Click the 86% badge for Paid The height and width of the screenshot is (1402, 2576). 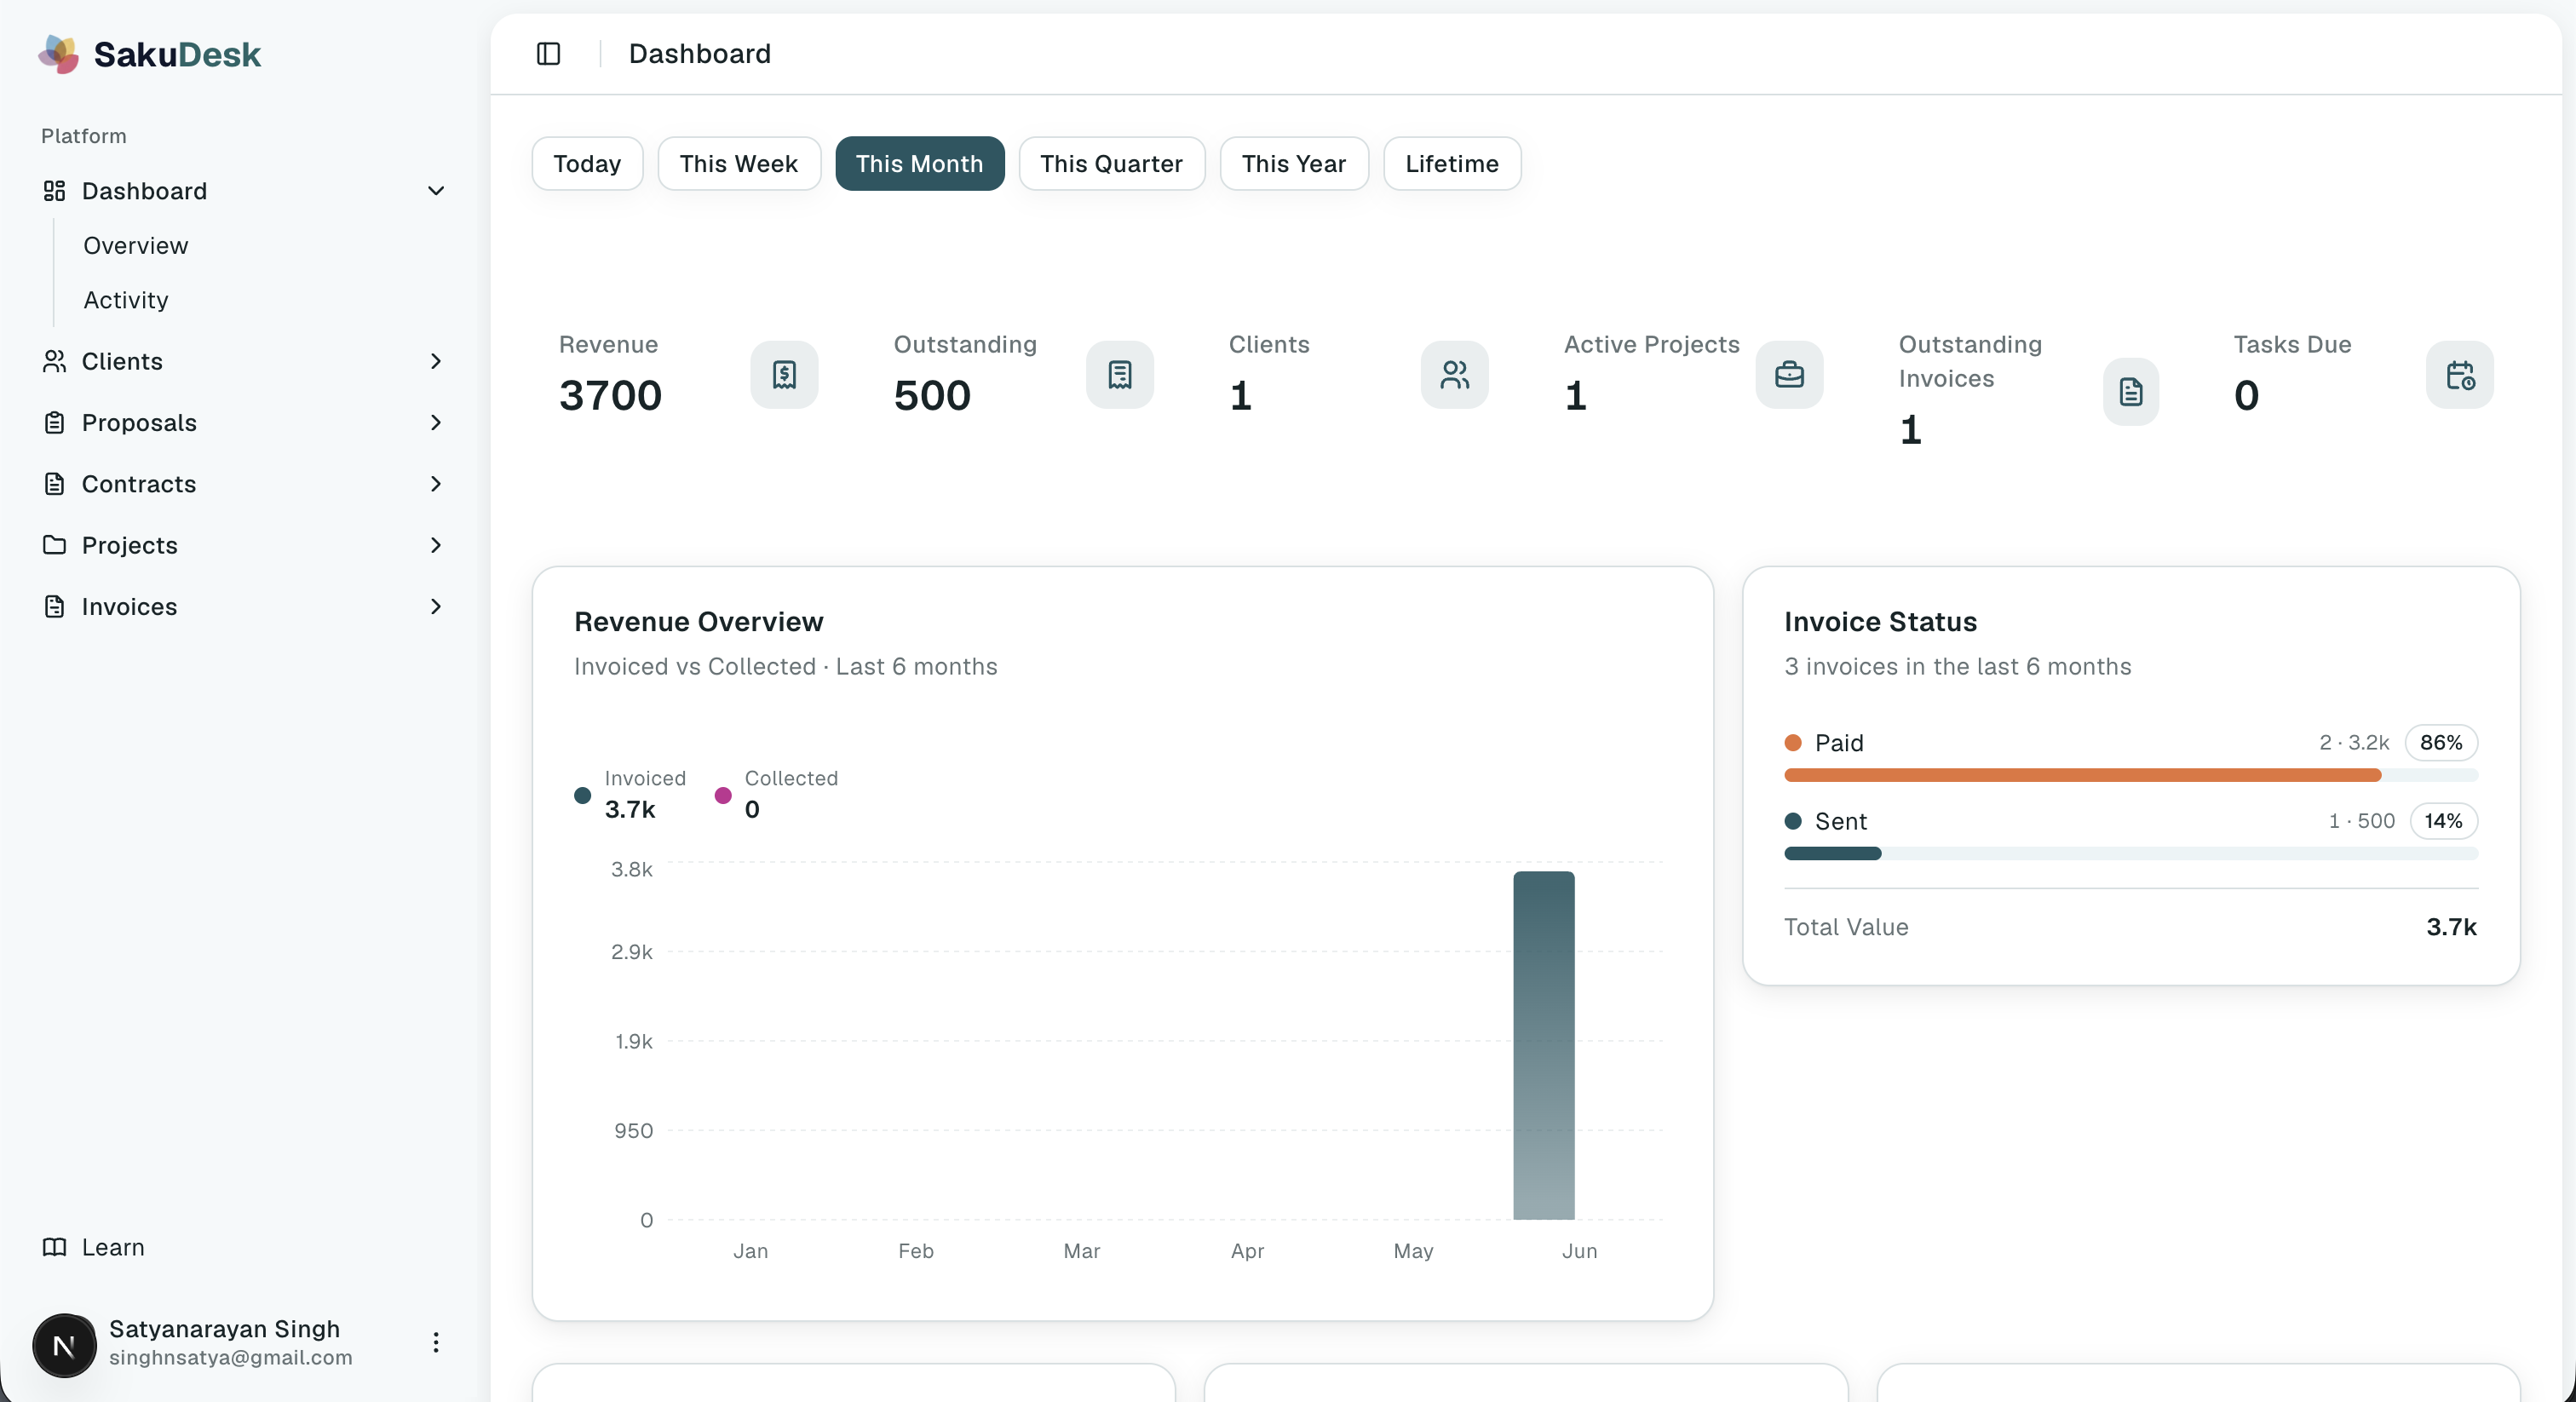(2441, 743)
